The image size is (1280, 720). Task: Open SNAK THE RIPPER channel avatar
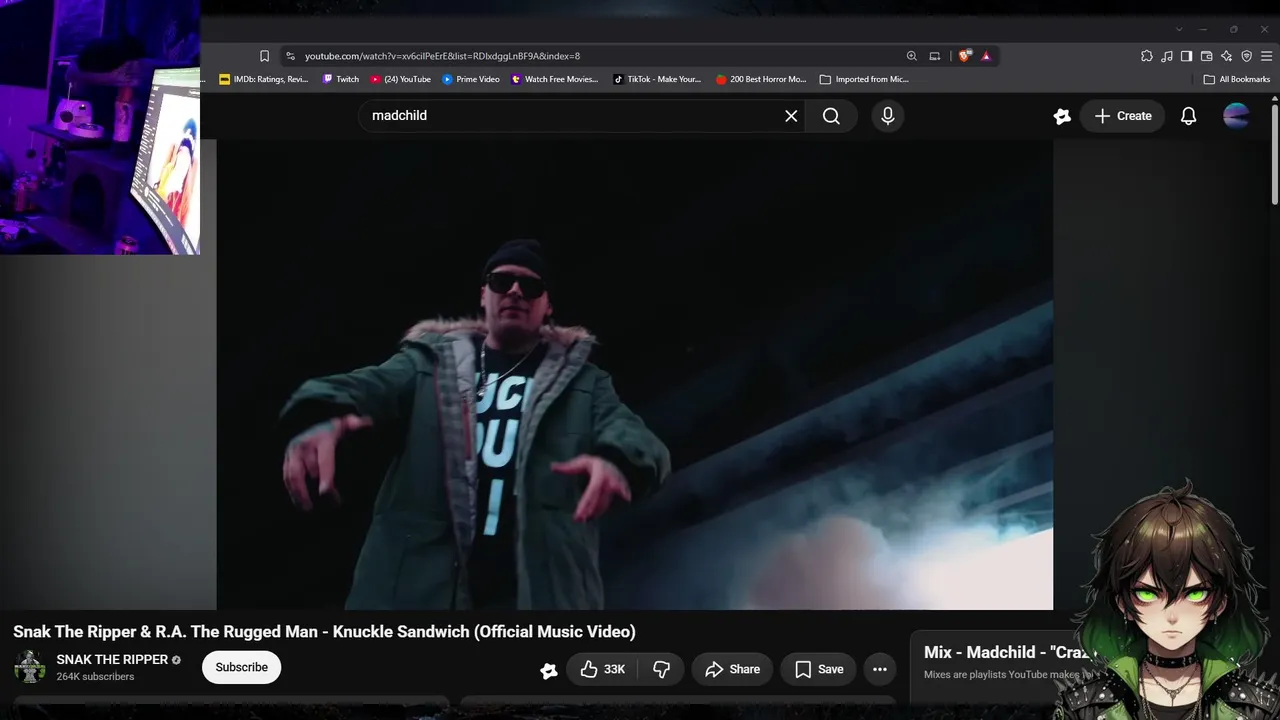(x=29, y=668)
